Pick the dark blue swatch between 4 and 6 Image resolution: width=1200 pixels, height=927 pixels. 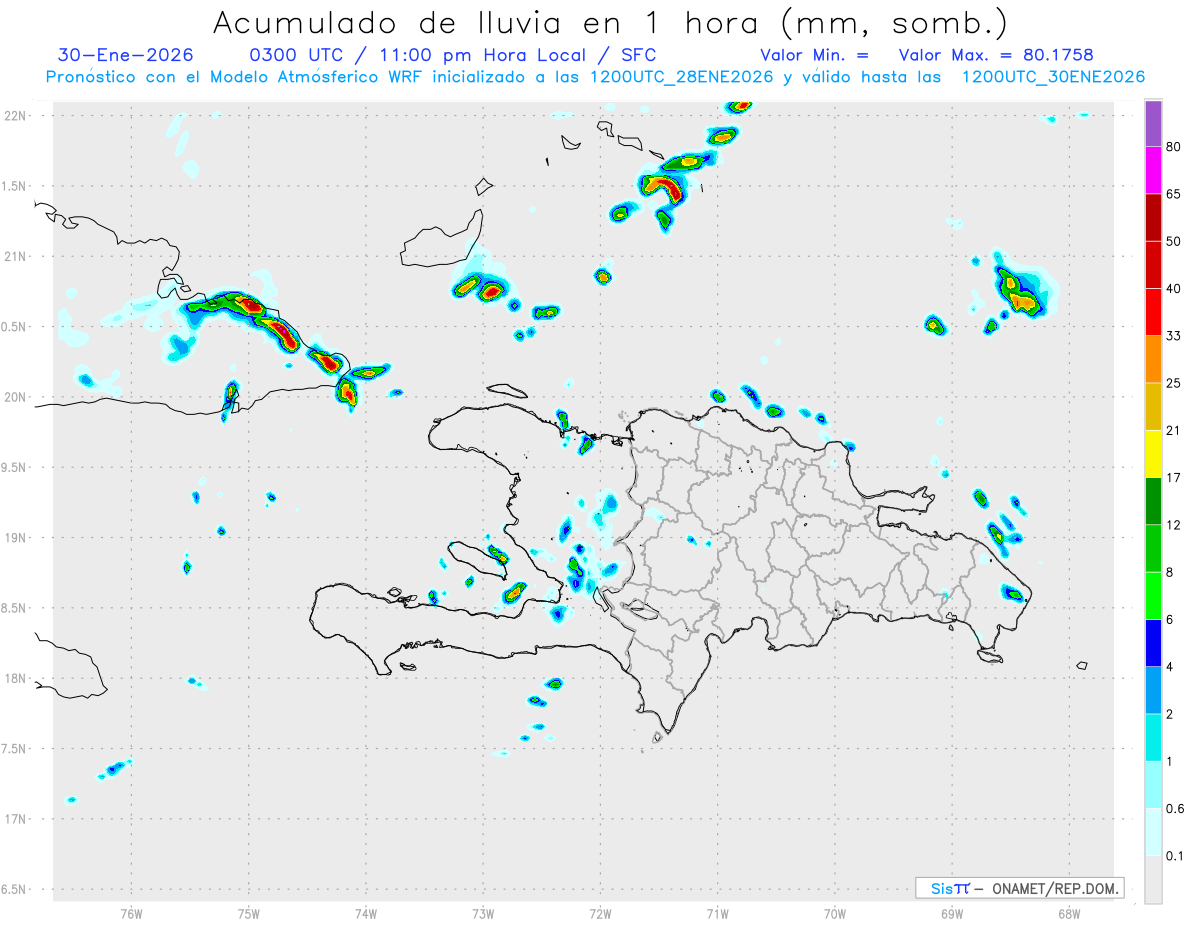coord(1153,642)
